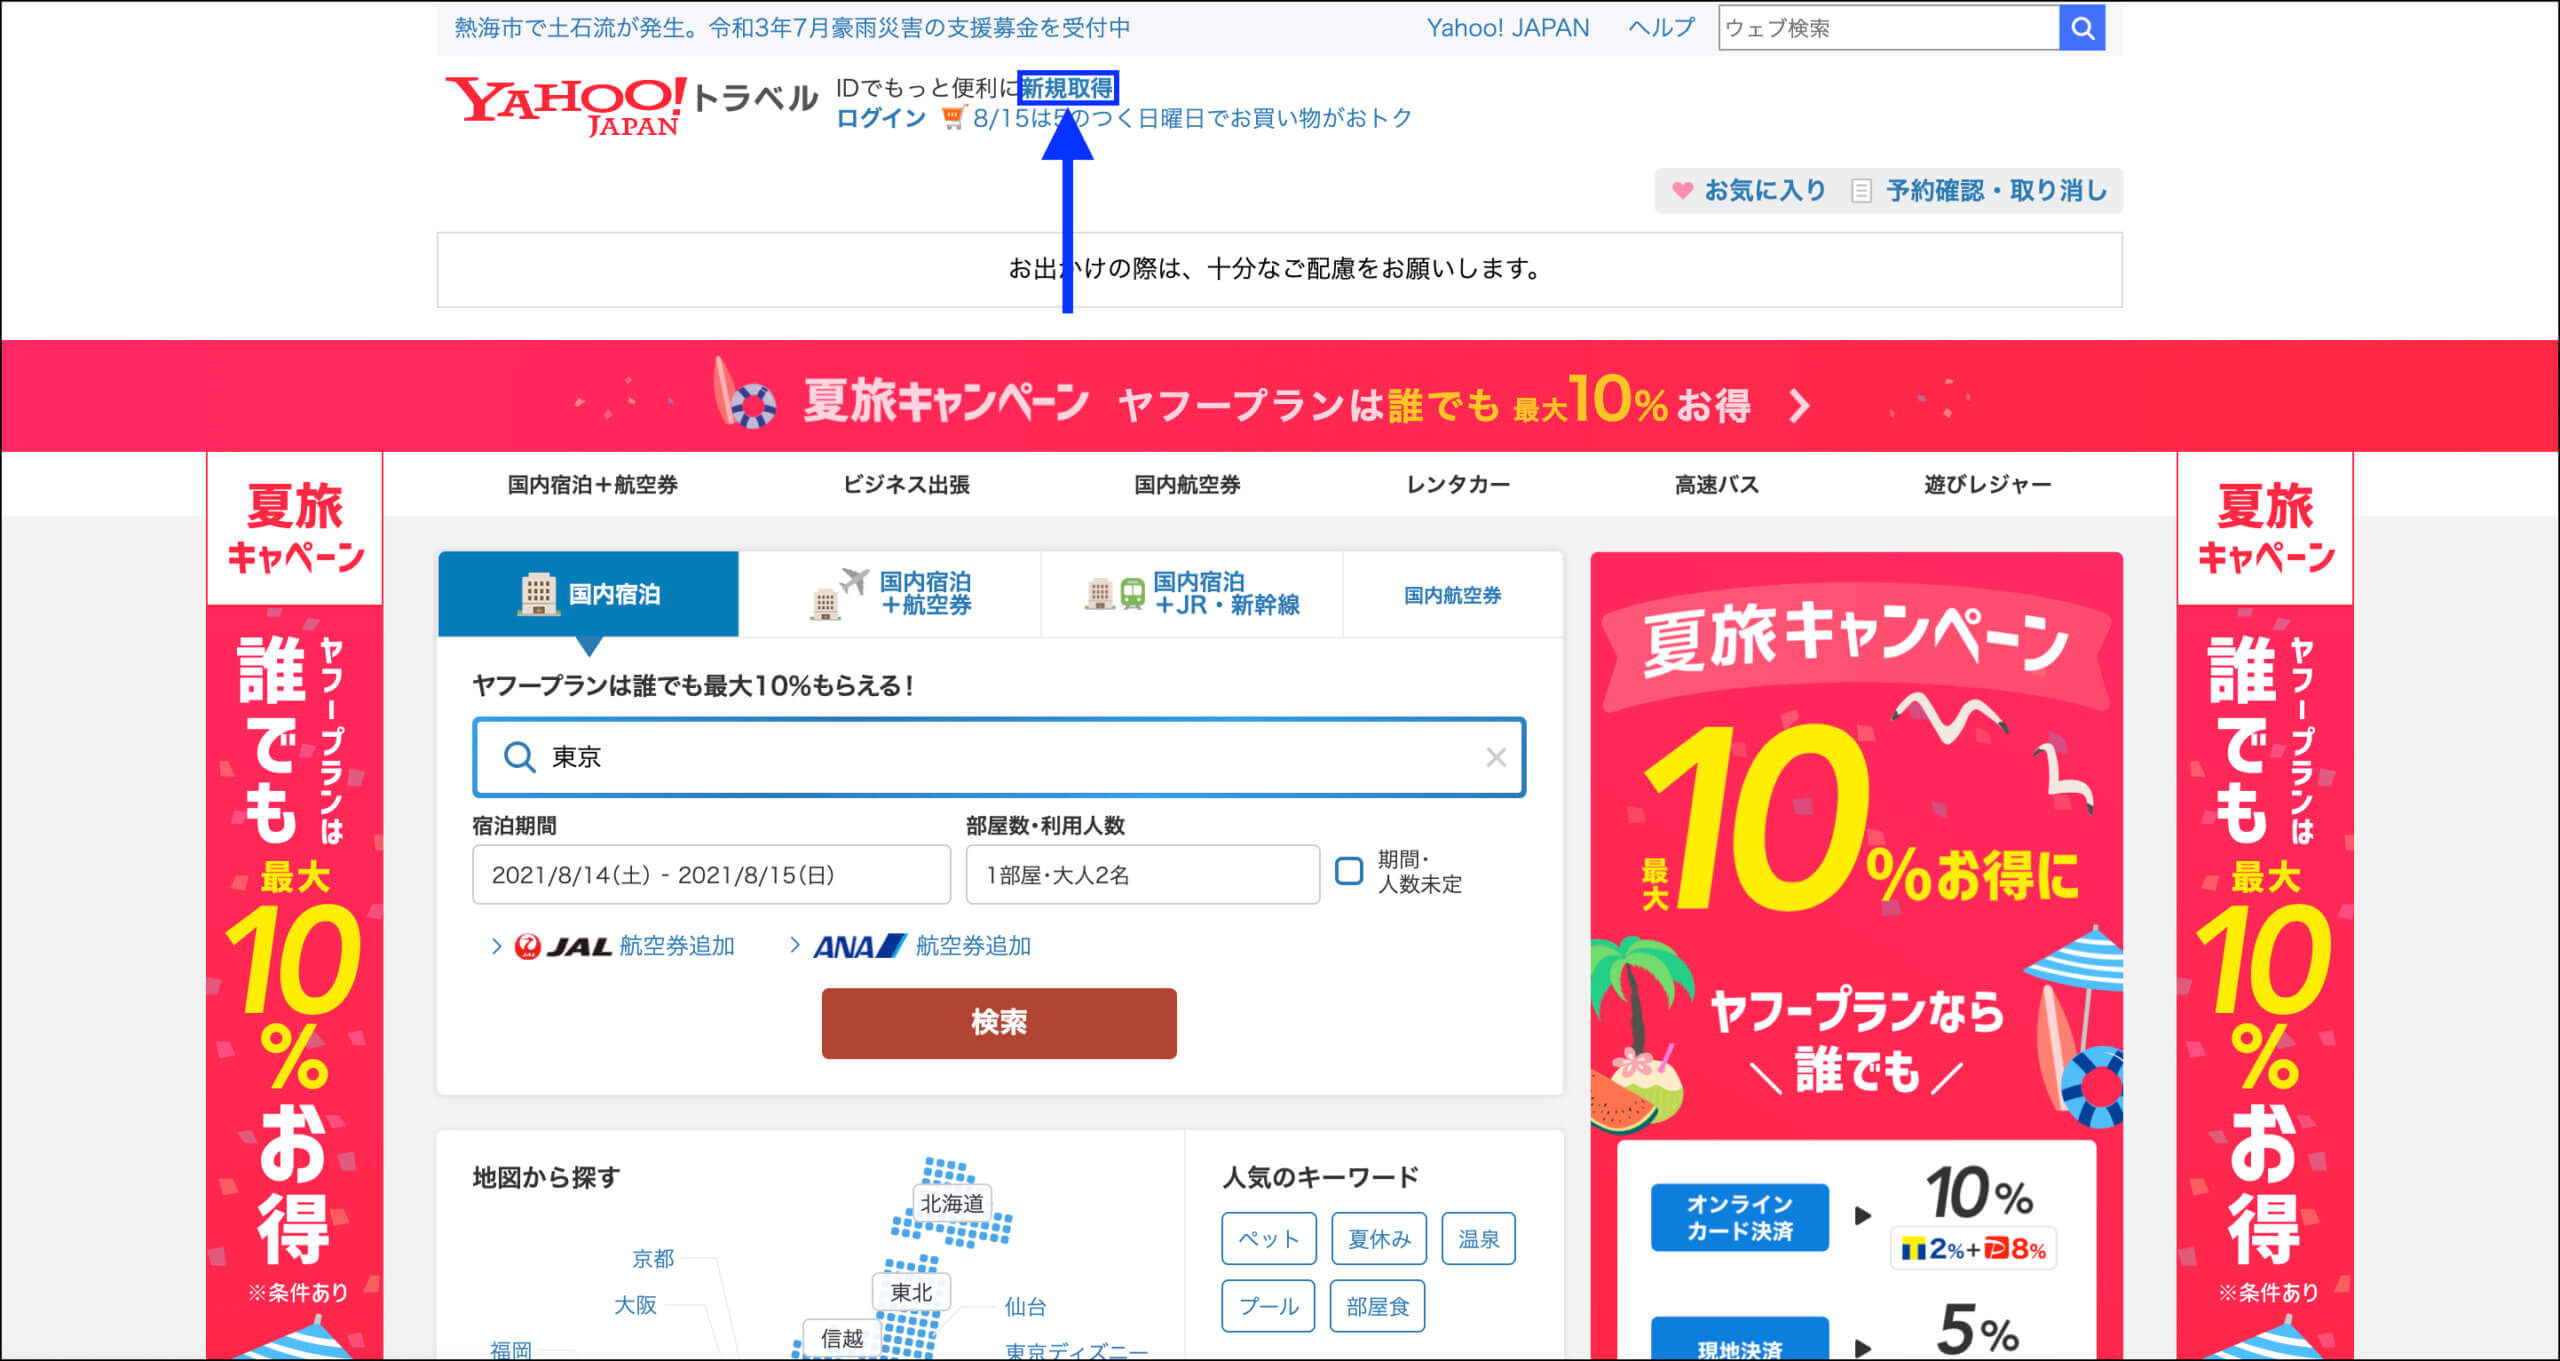Image resolution: width=2560 pixels, height=1361 pixels.
Task: Click the オンラインカード決済 badge
Action: [x=1740, y=1217]
